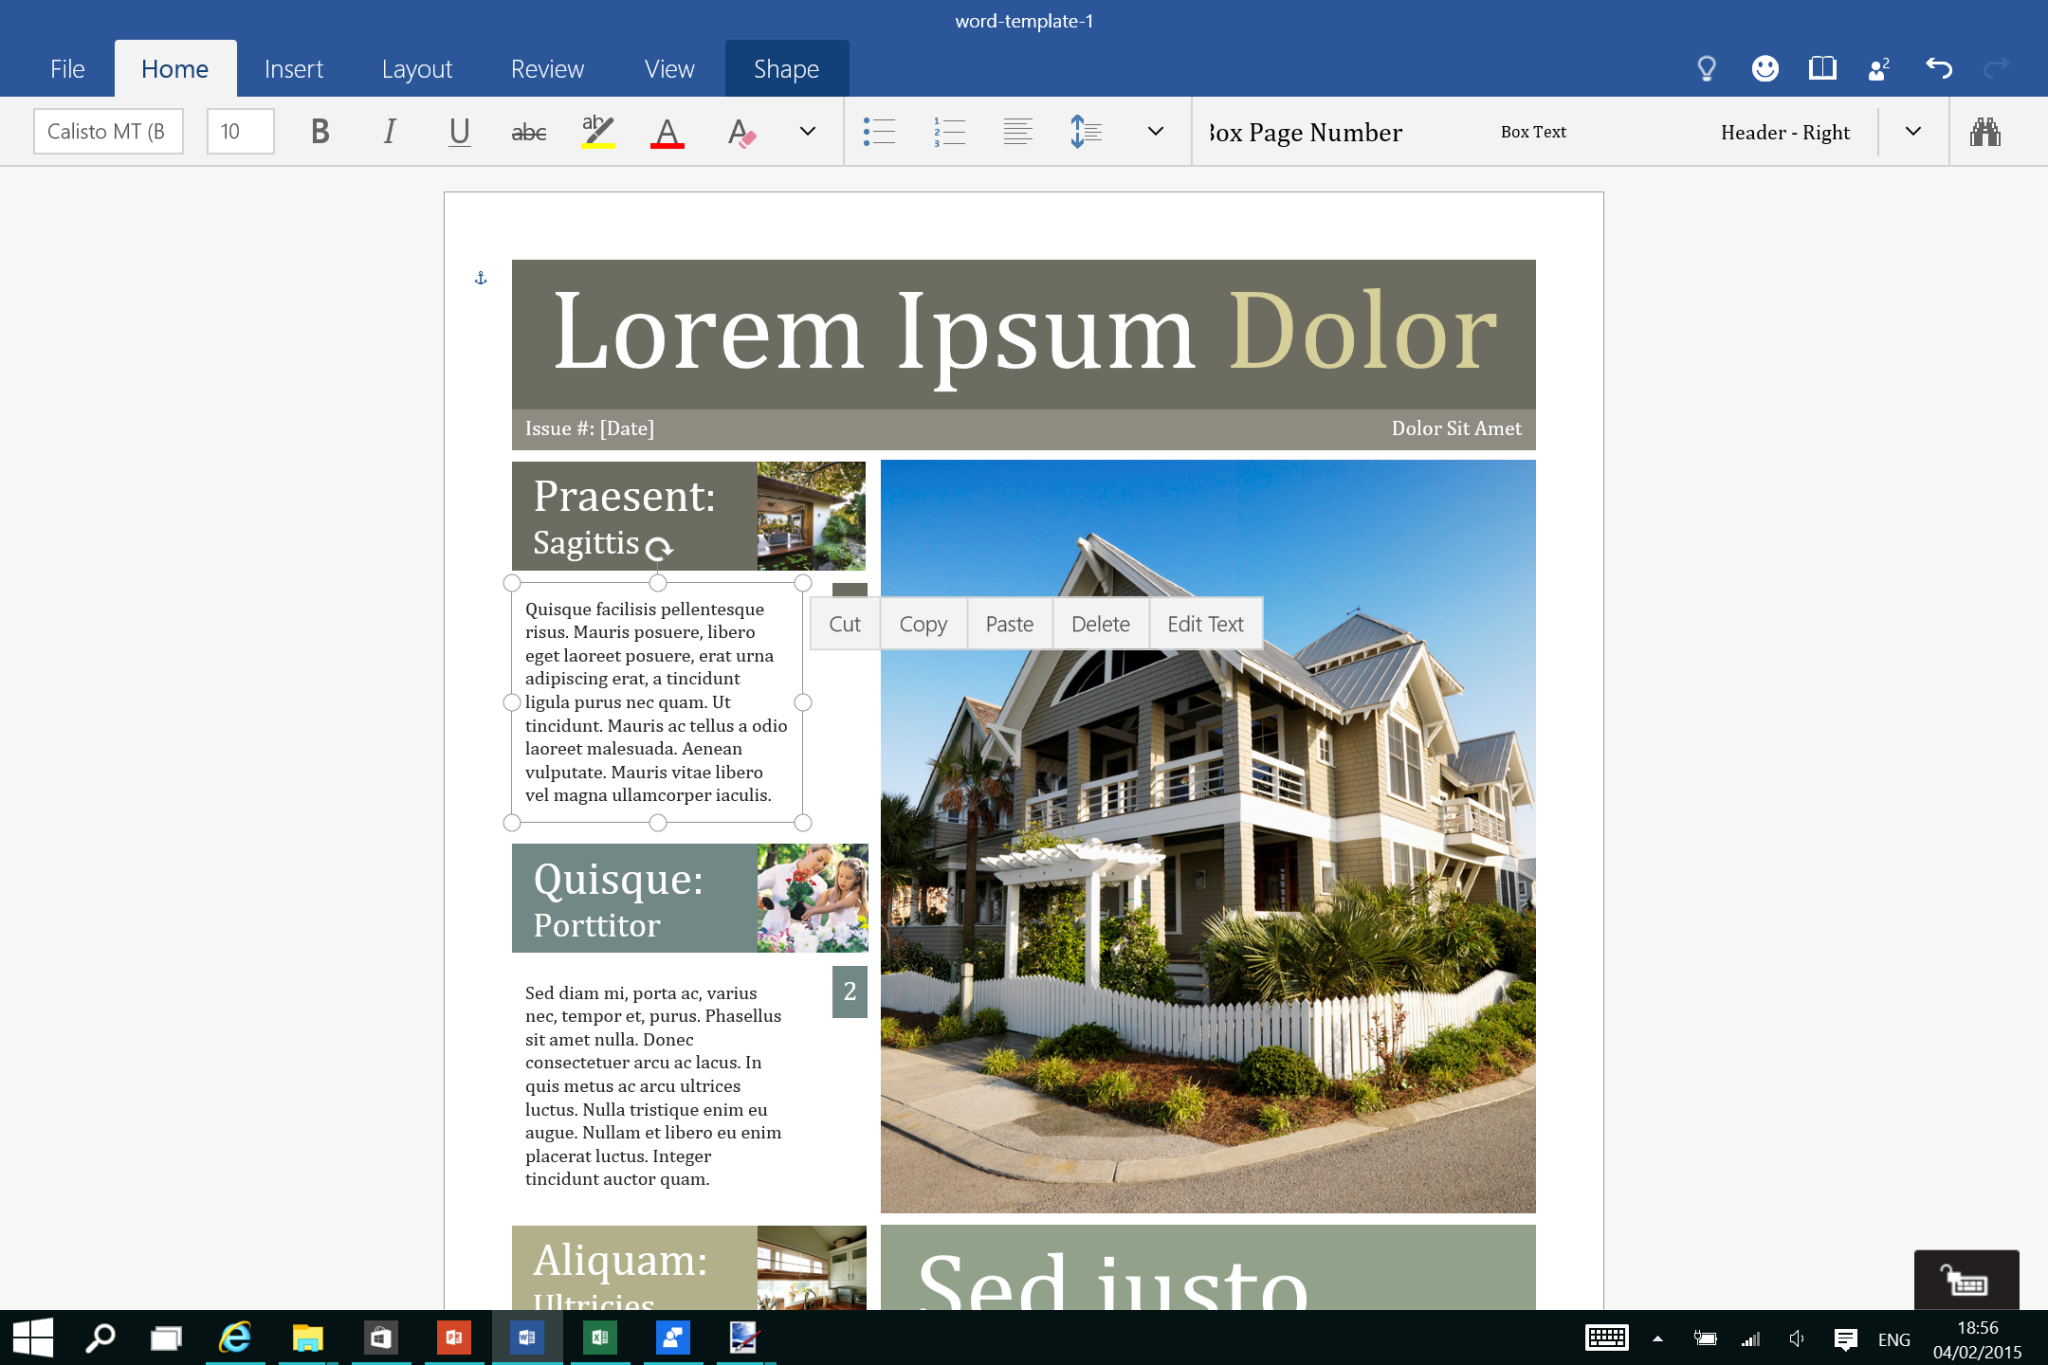This screenshot has width=2048, height=1365.
Task: Open Tell Me with the lightbulb icon
Action: tap(1706, 68)
